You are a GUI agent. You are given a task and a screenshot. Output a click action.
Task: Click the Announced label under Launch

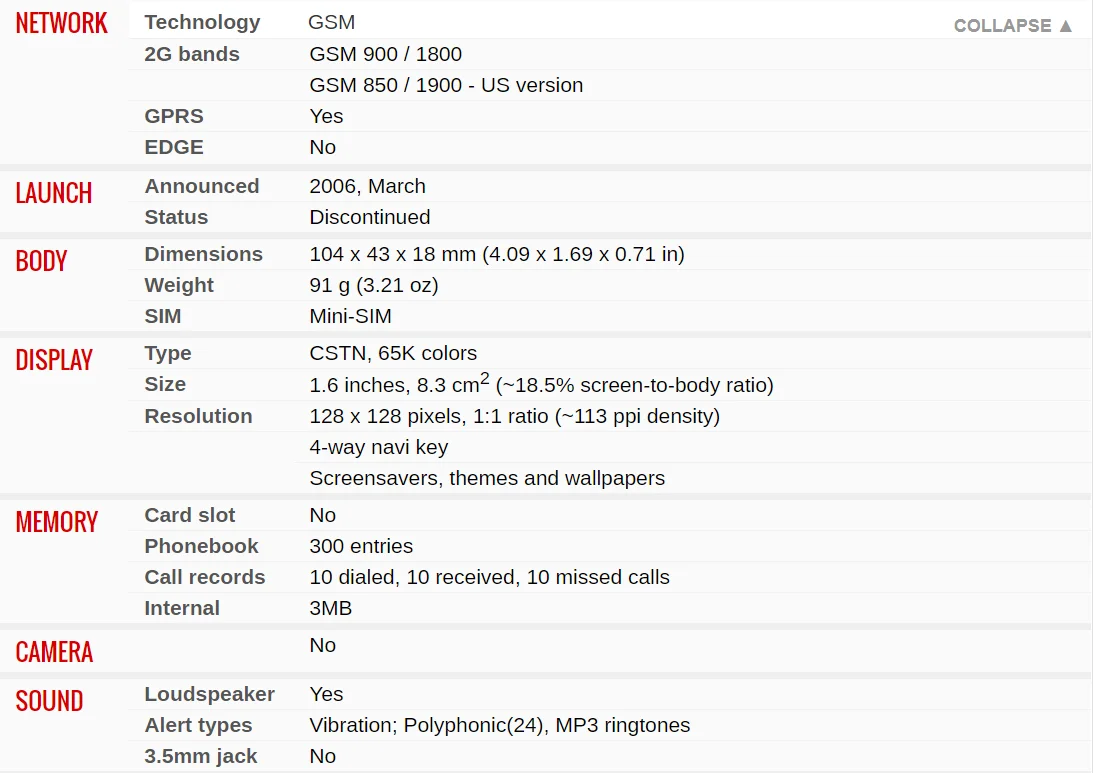[x=201, y=186]
